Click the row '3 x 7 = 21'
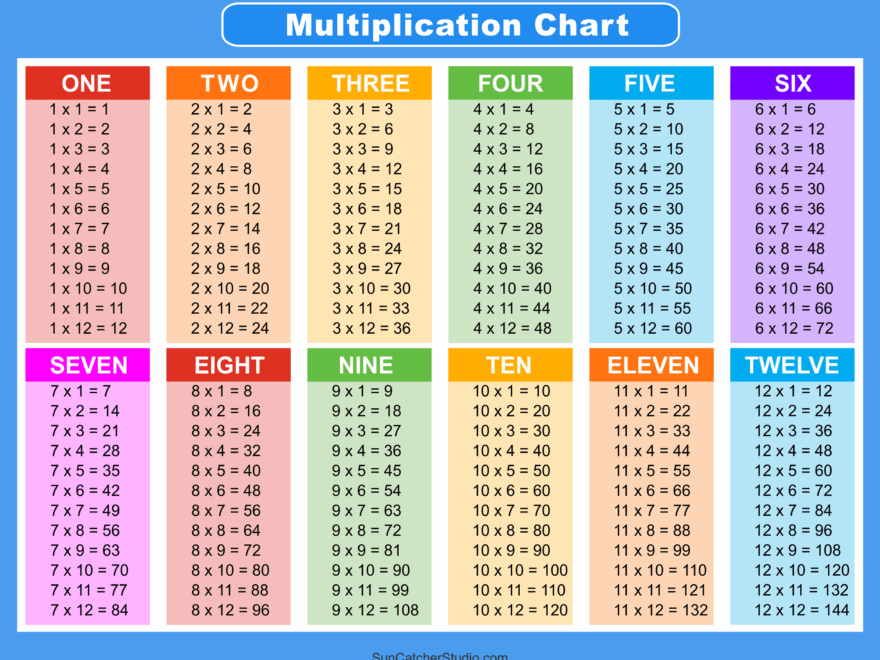Image resolution: width=880 pixels, height=660 pixels. pyautogui.click(x=366, y=228)
